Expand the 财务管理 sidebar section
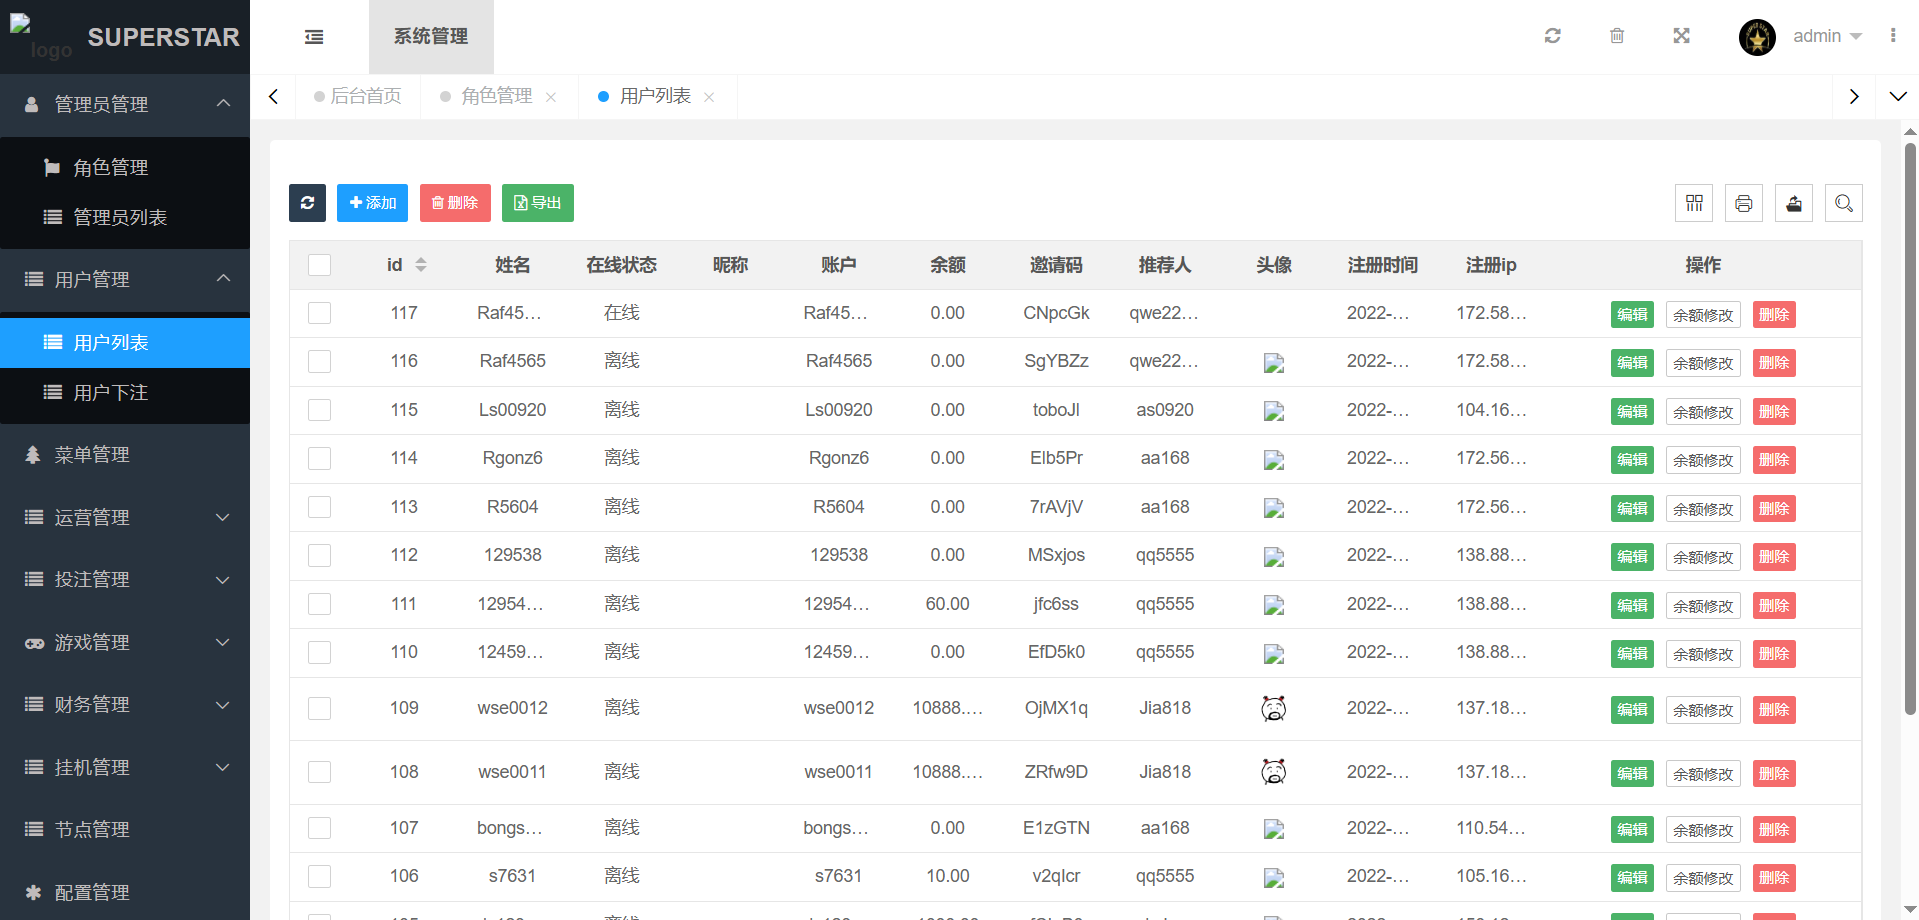 pyautogui.click(x=125, y=704)
